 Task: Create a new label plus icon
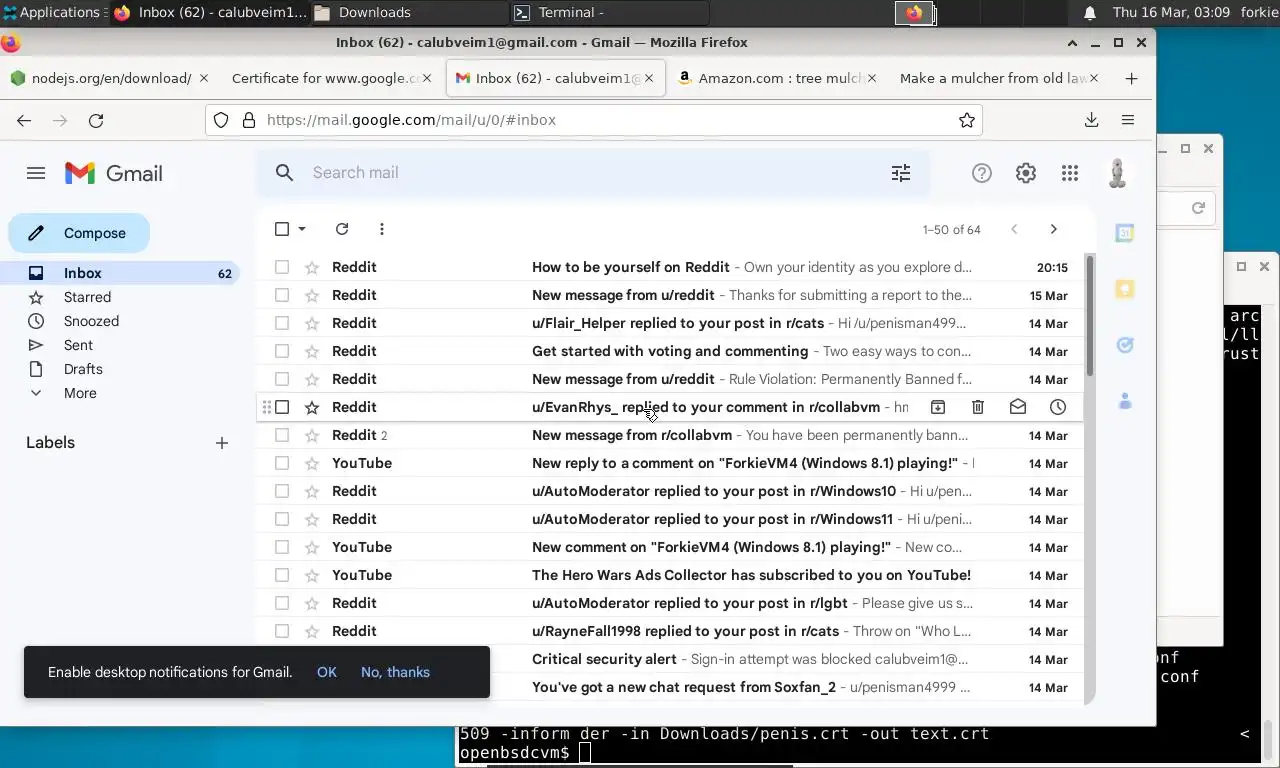tap(222, 443)
